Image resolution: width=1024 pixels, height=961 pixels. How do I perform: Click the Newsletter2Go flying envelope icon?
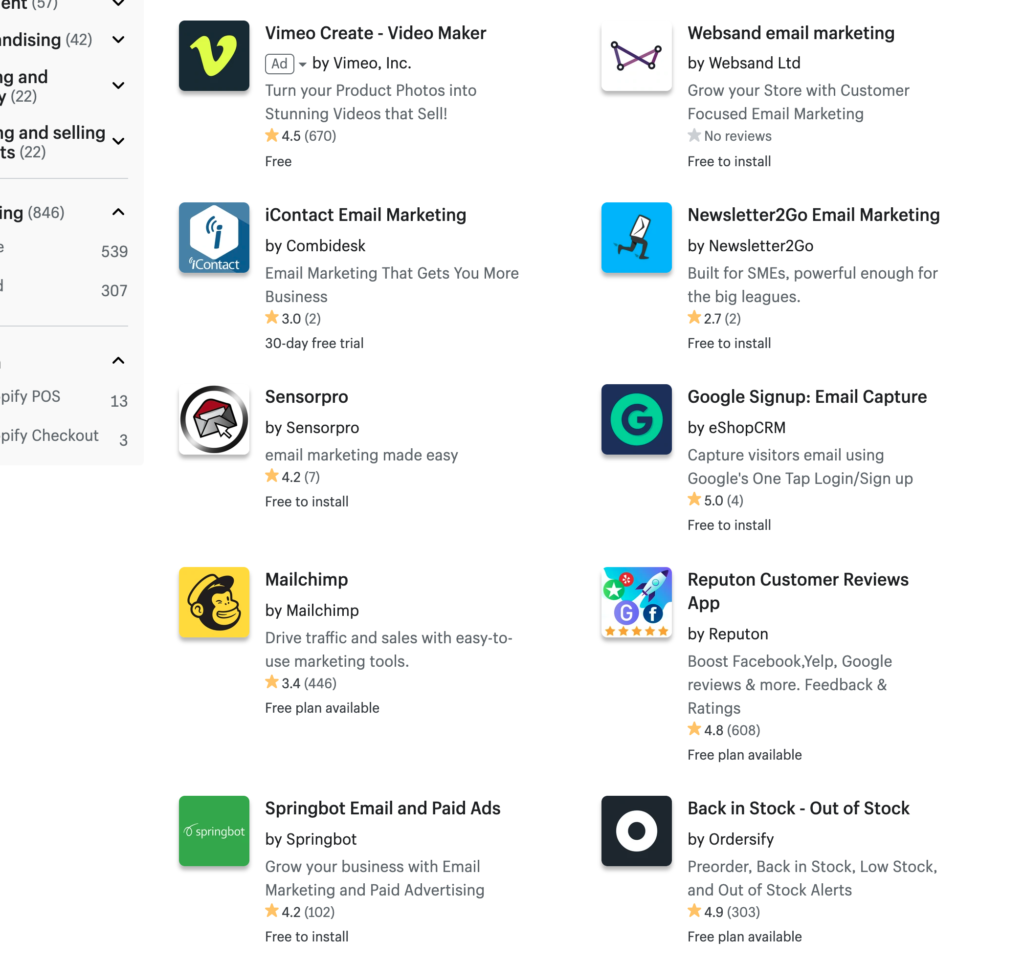(636, 237)
